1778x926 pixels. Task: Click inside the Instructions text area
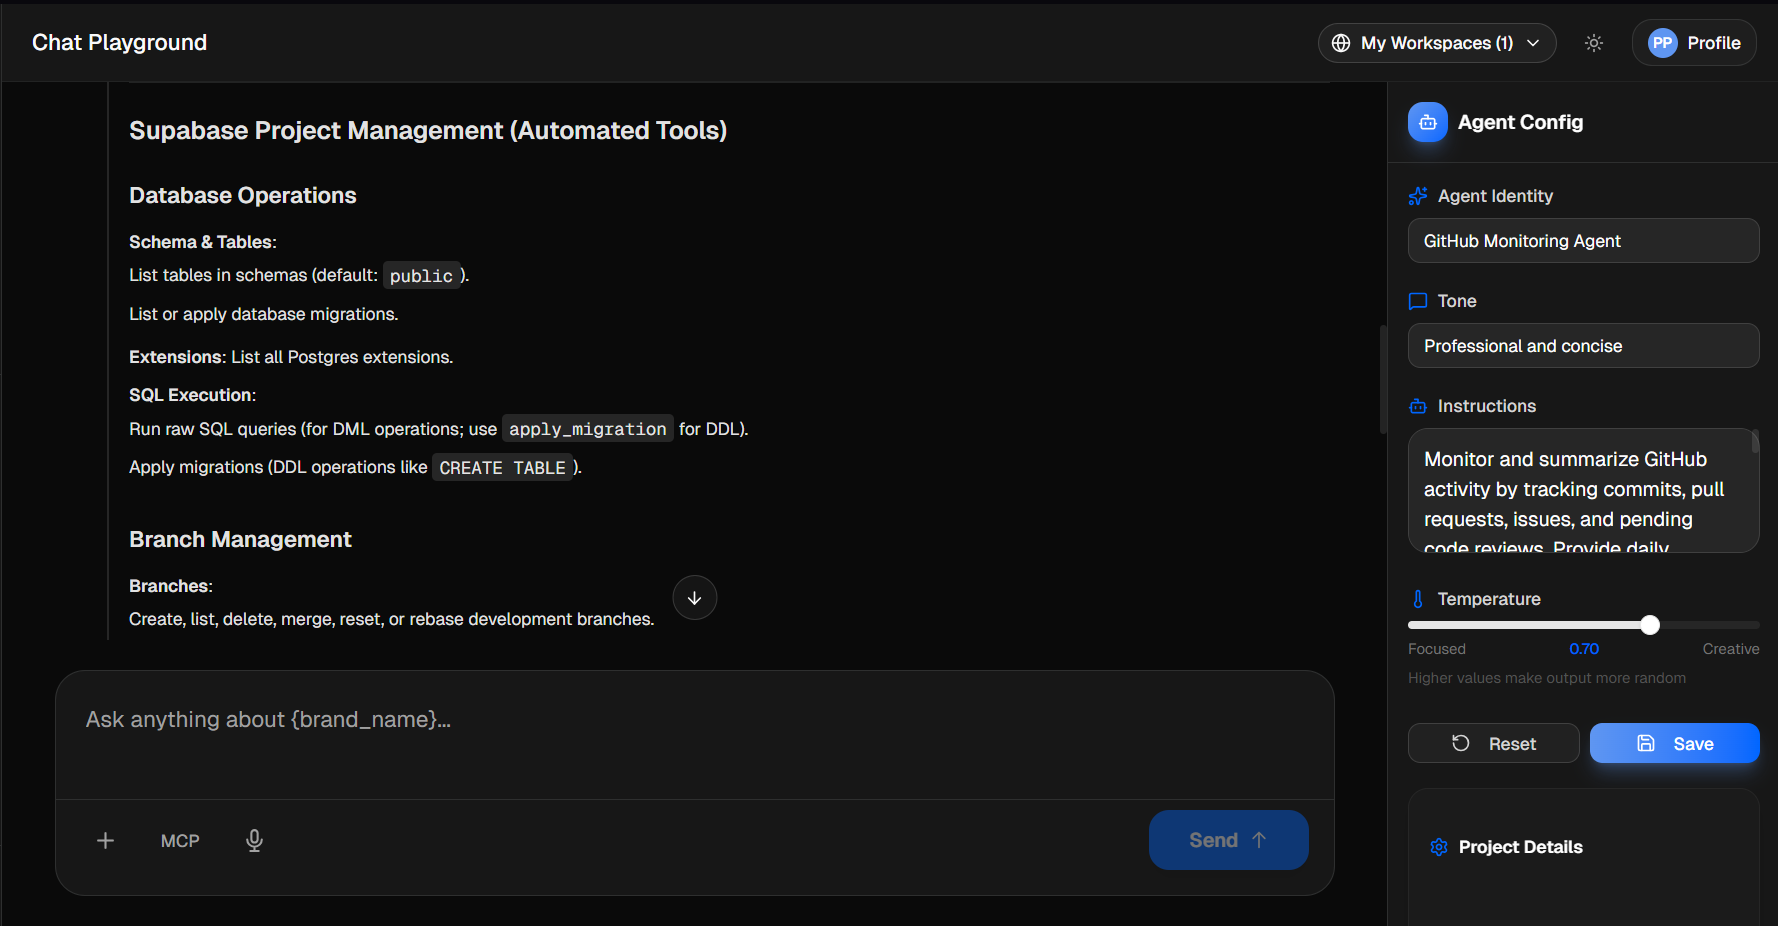pos(1578,490)
